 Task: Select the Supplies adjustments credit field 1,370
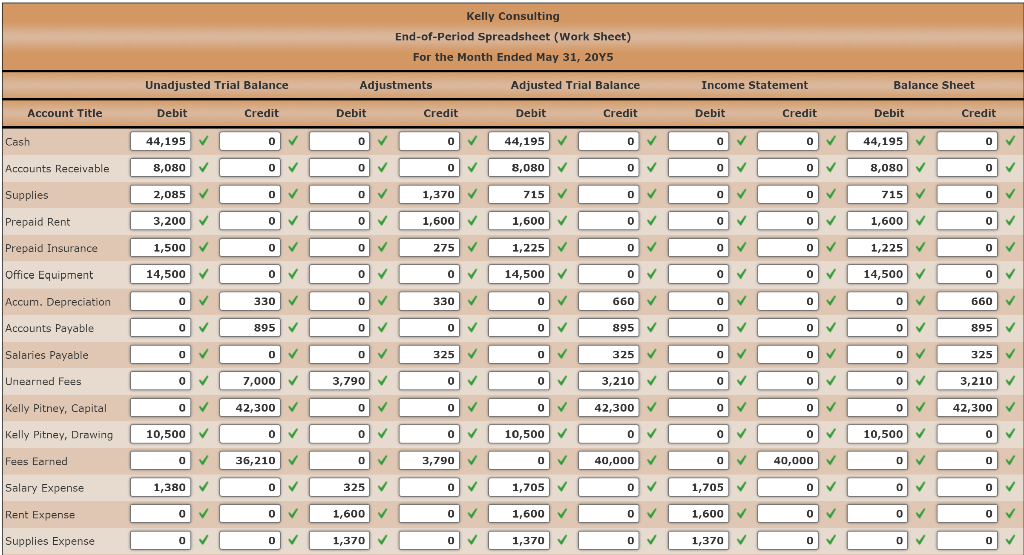point(429,195)
